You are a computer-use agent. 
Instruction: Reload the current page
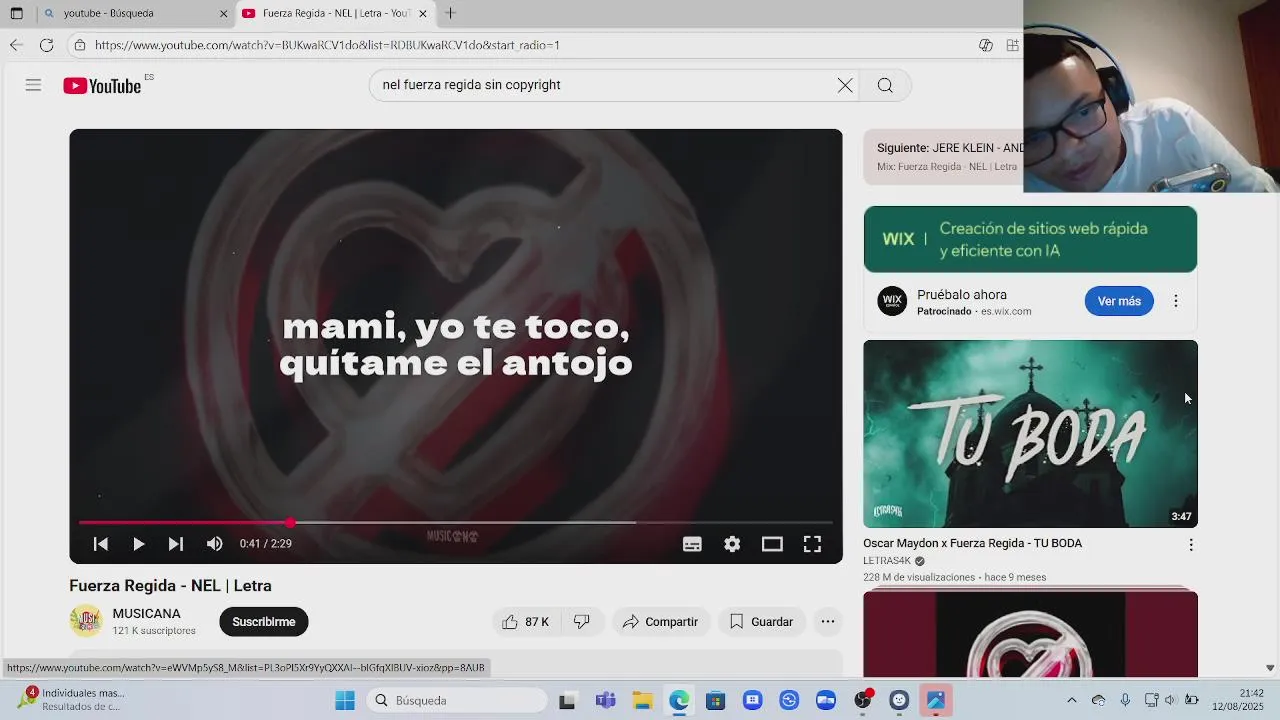pos(46,45)
